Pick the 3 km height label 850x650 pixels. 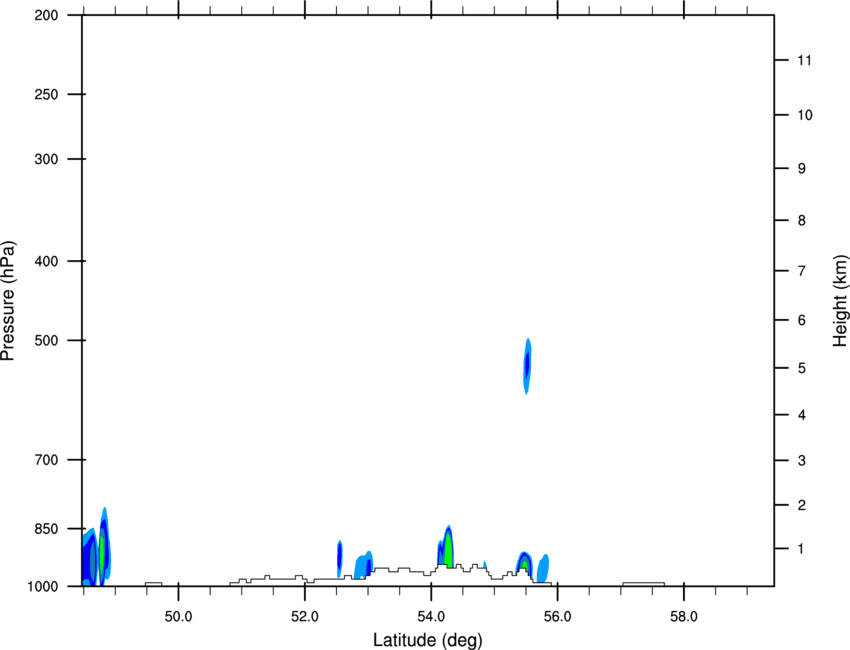802,461
